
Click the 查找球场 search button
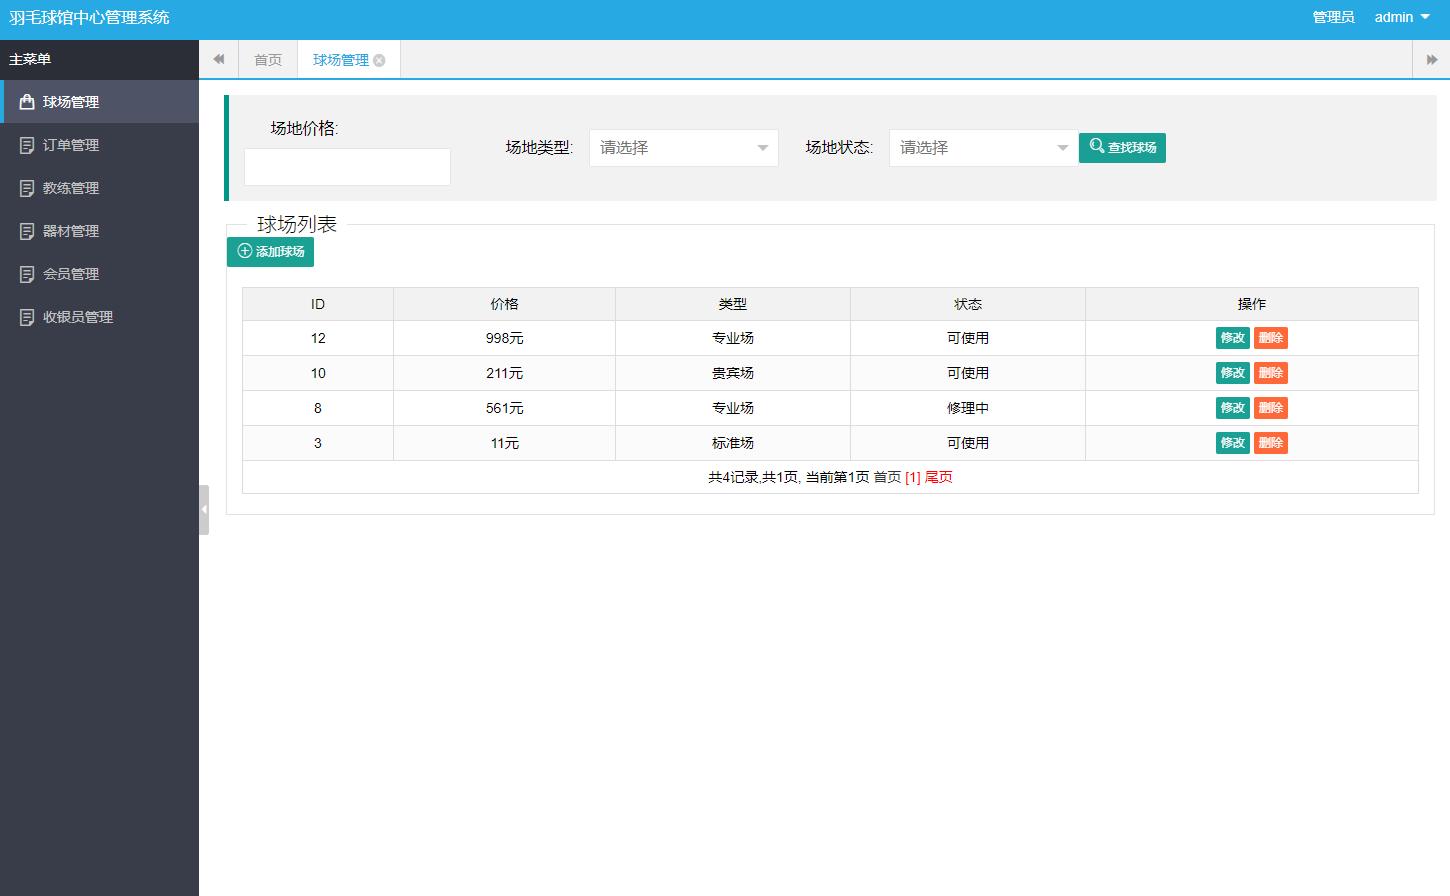point(1122,148)
